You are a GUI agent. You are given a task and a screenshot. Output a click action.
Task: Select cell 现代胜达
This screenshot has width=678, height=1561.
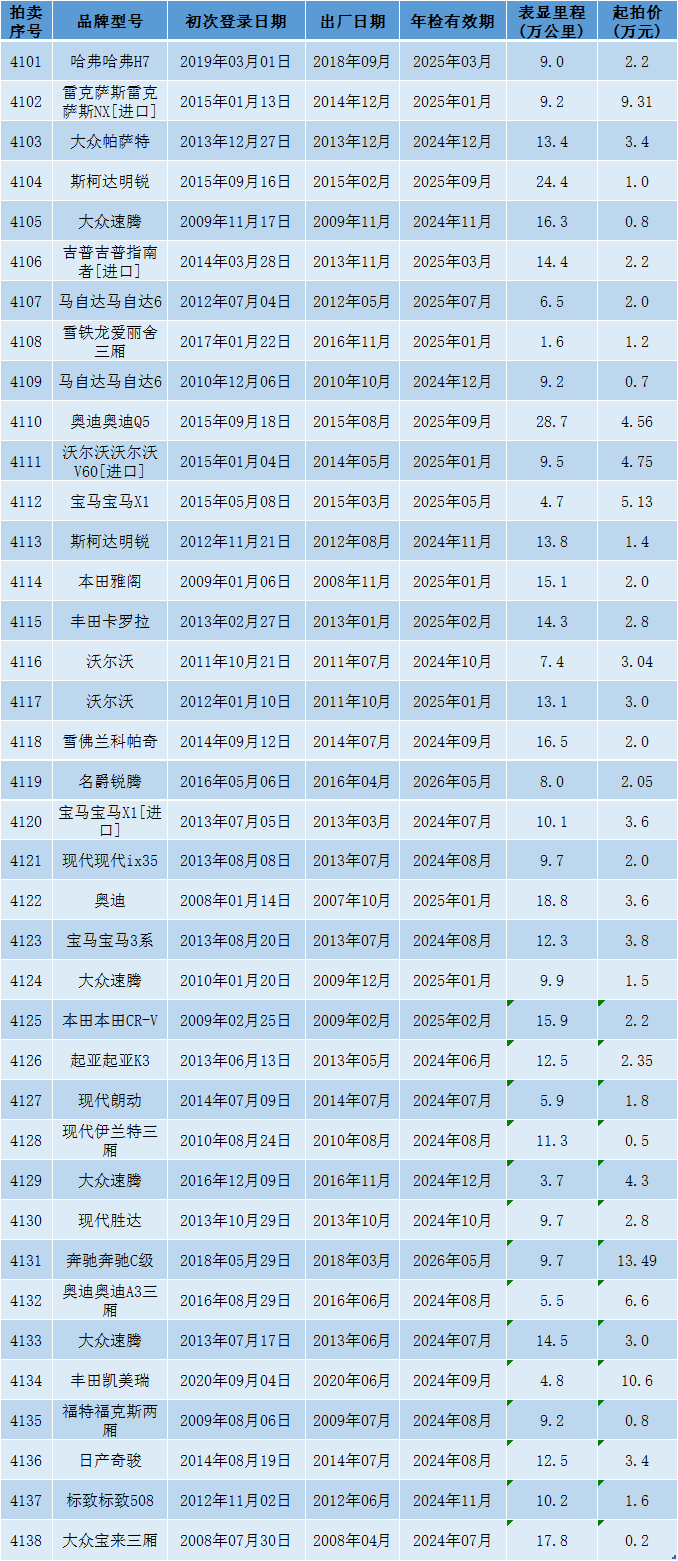click(110, 1221)
